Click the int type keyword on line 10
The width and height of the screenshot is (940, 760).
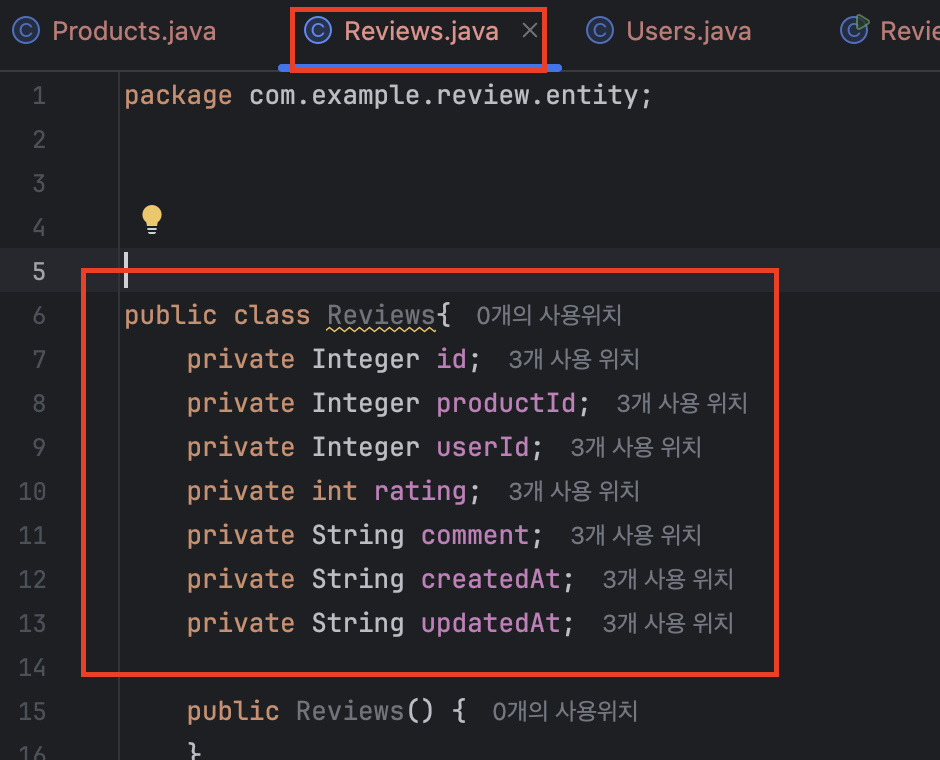335,491
